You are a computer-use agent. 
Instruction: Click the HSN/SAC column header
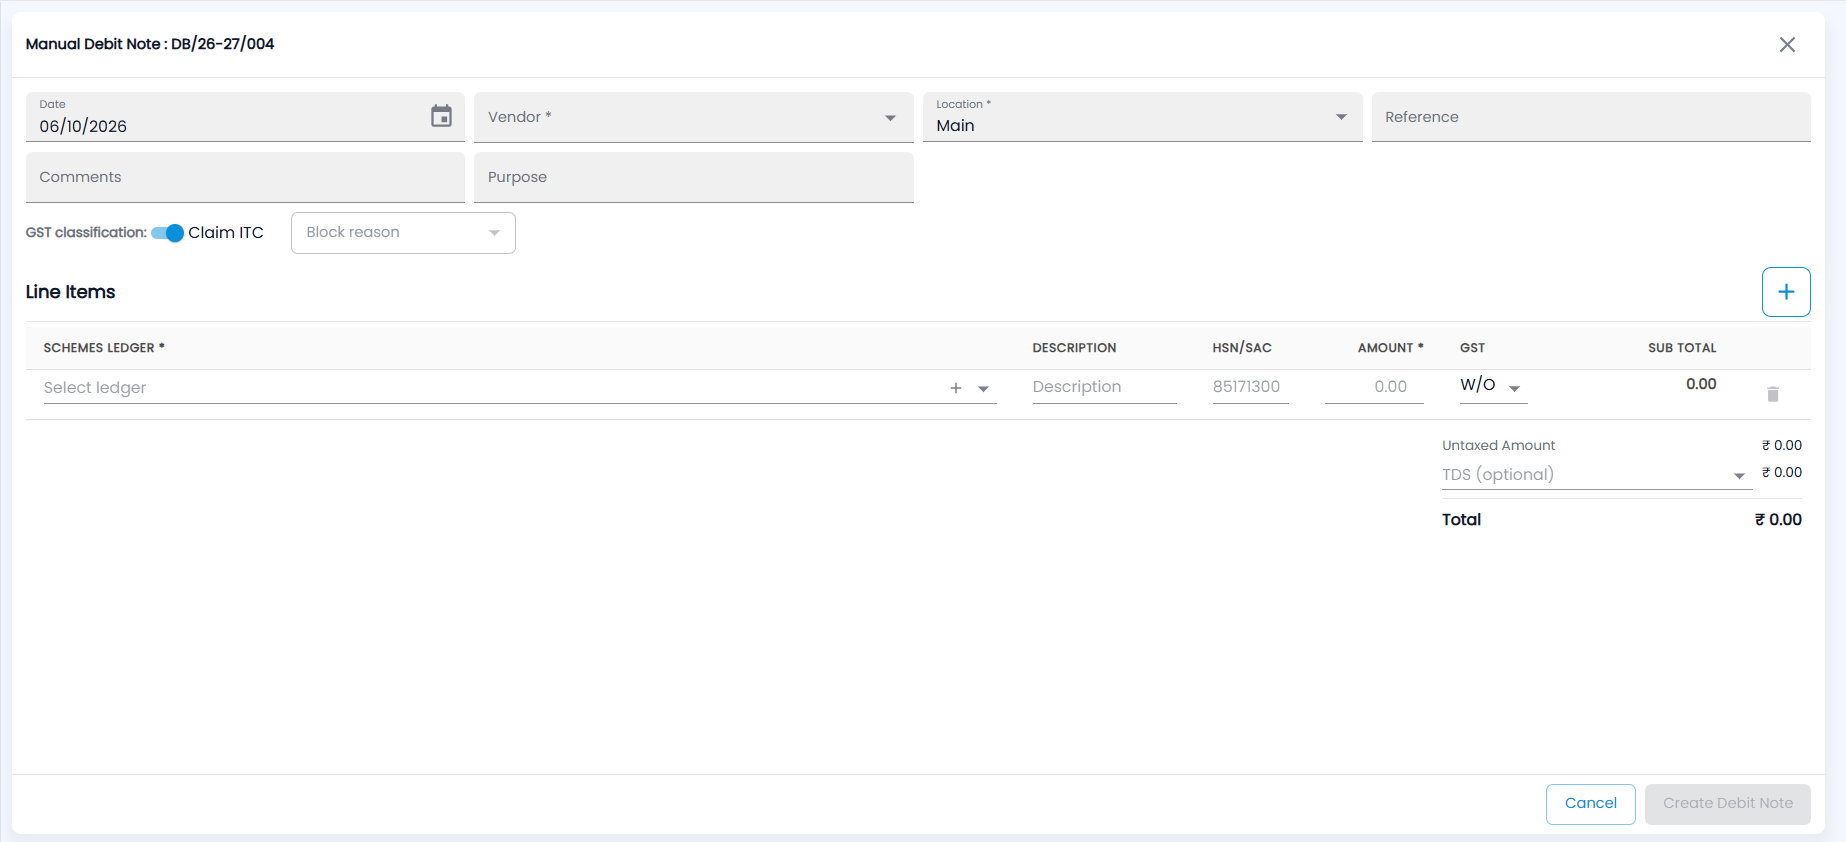click(1242, 348)
